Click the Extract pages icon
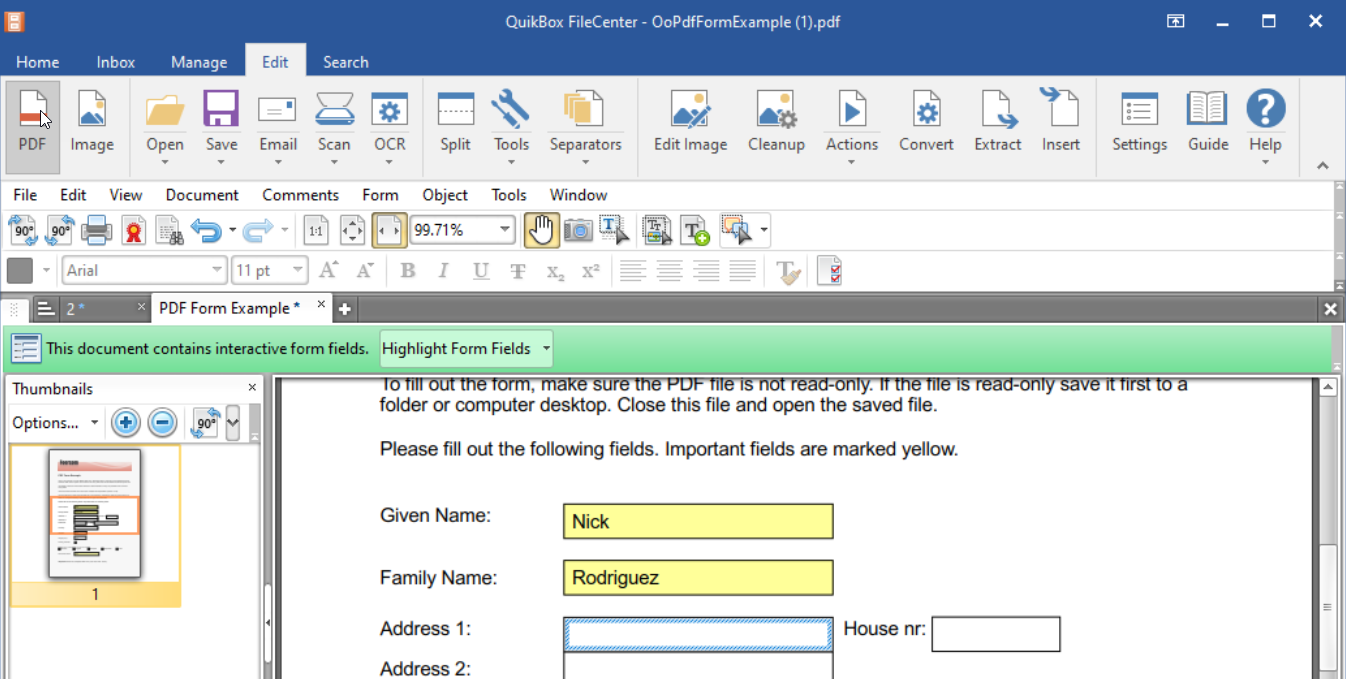This screenshot has height=679, width=1346. tap(997, 122)
